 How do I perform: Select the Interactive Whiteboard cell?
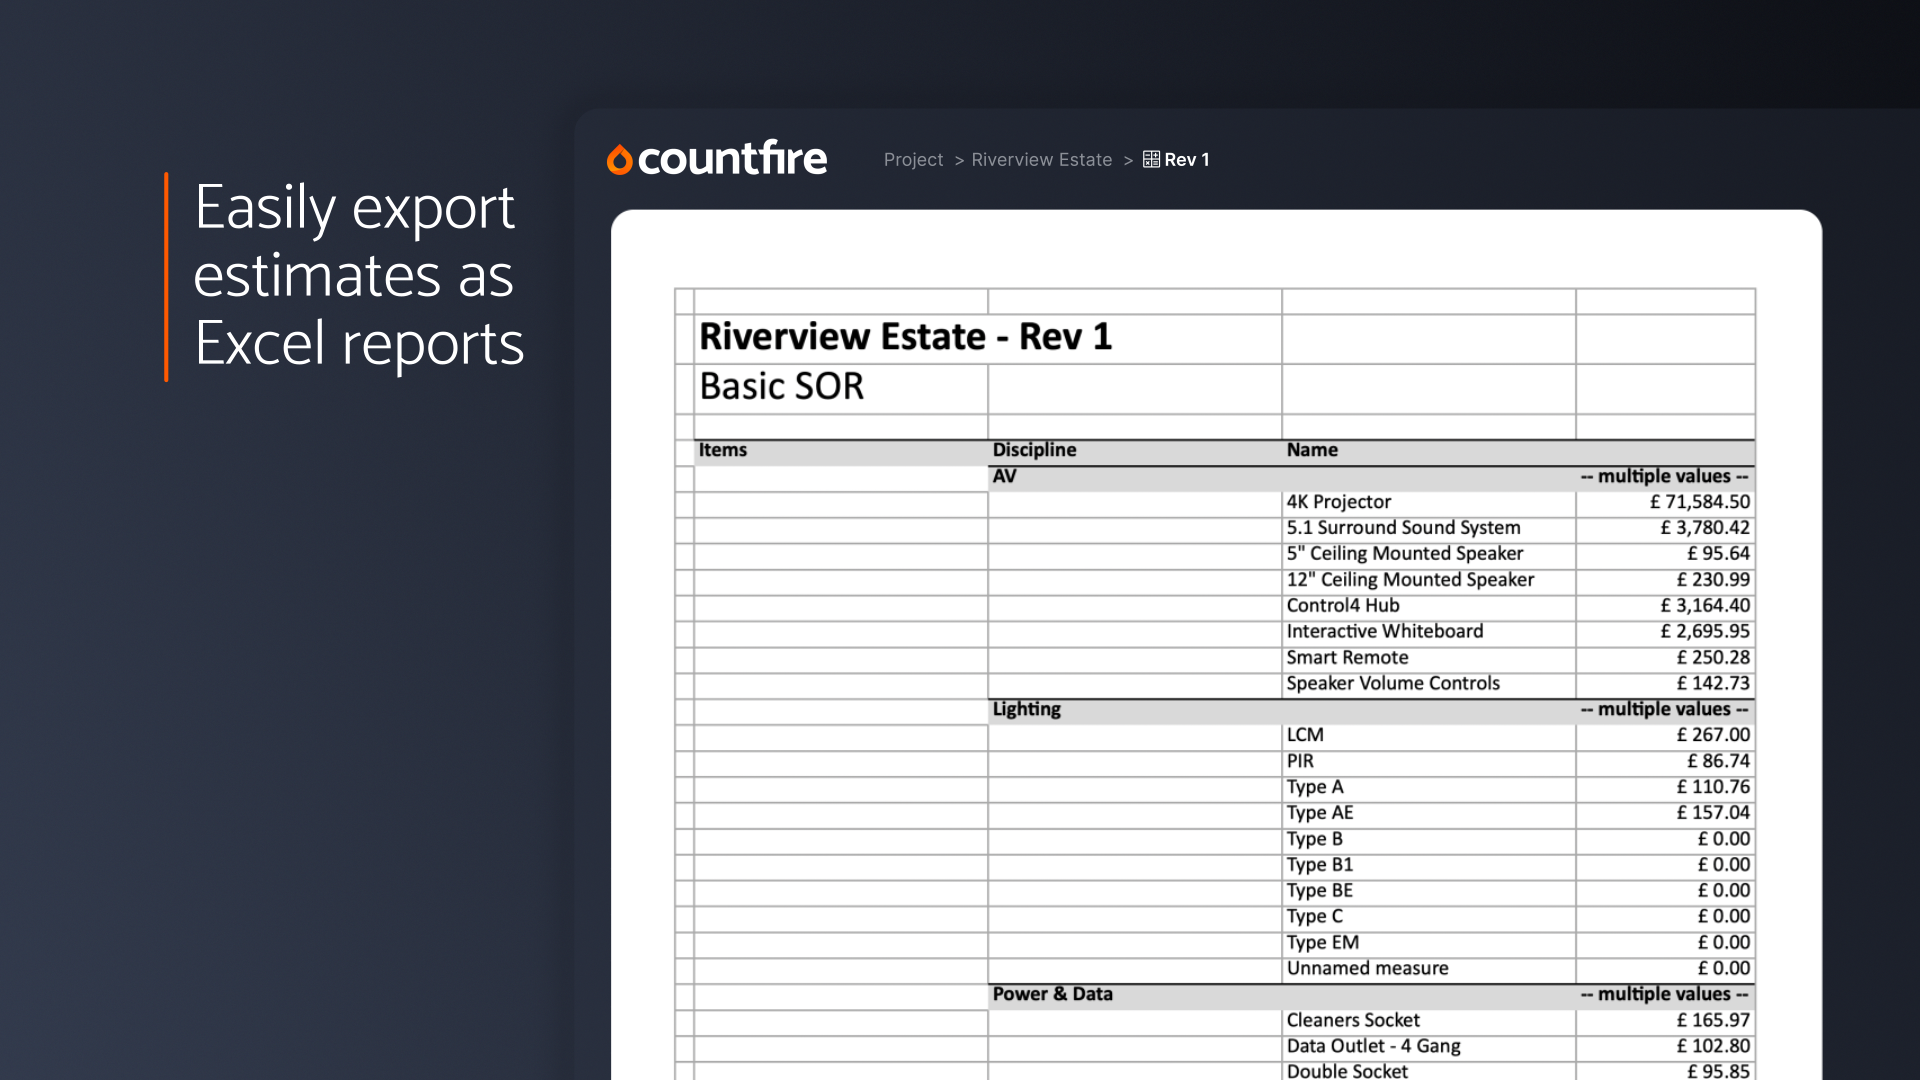click(1385, 631)
